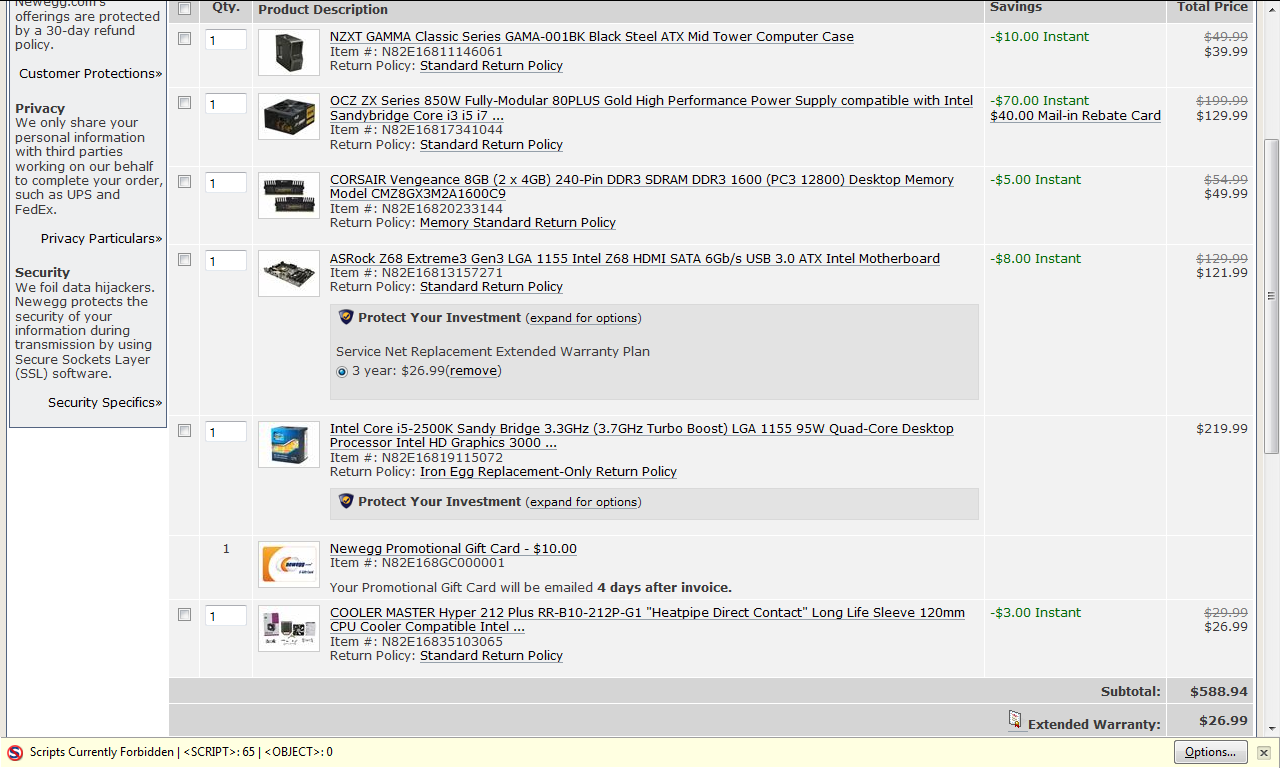Click the Total Price column header

click(1212, 7)
